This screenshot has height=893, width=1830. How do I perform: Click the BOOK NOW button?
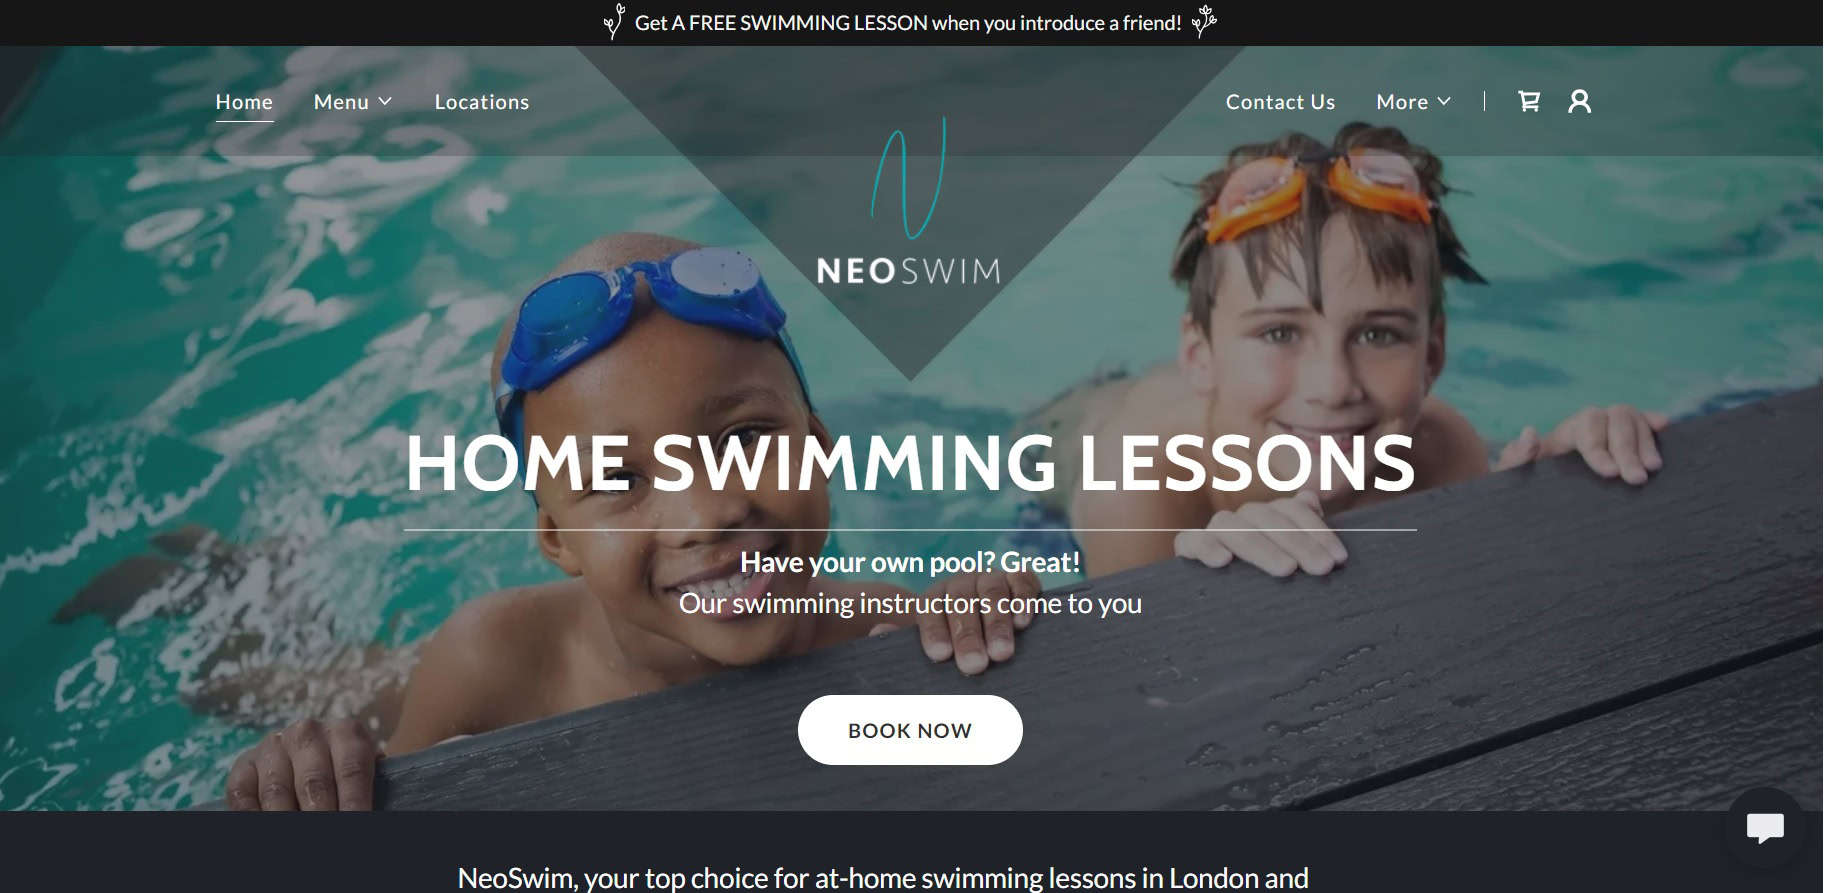coord(910,730)
